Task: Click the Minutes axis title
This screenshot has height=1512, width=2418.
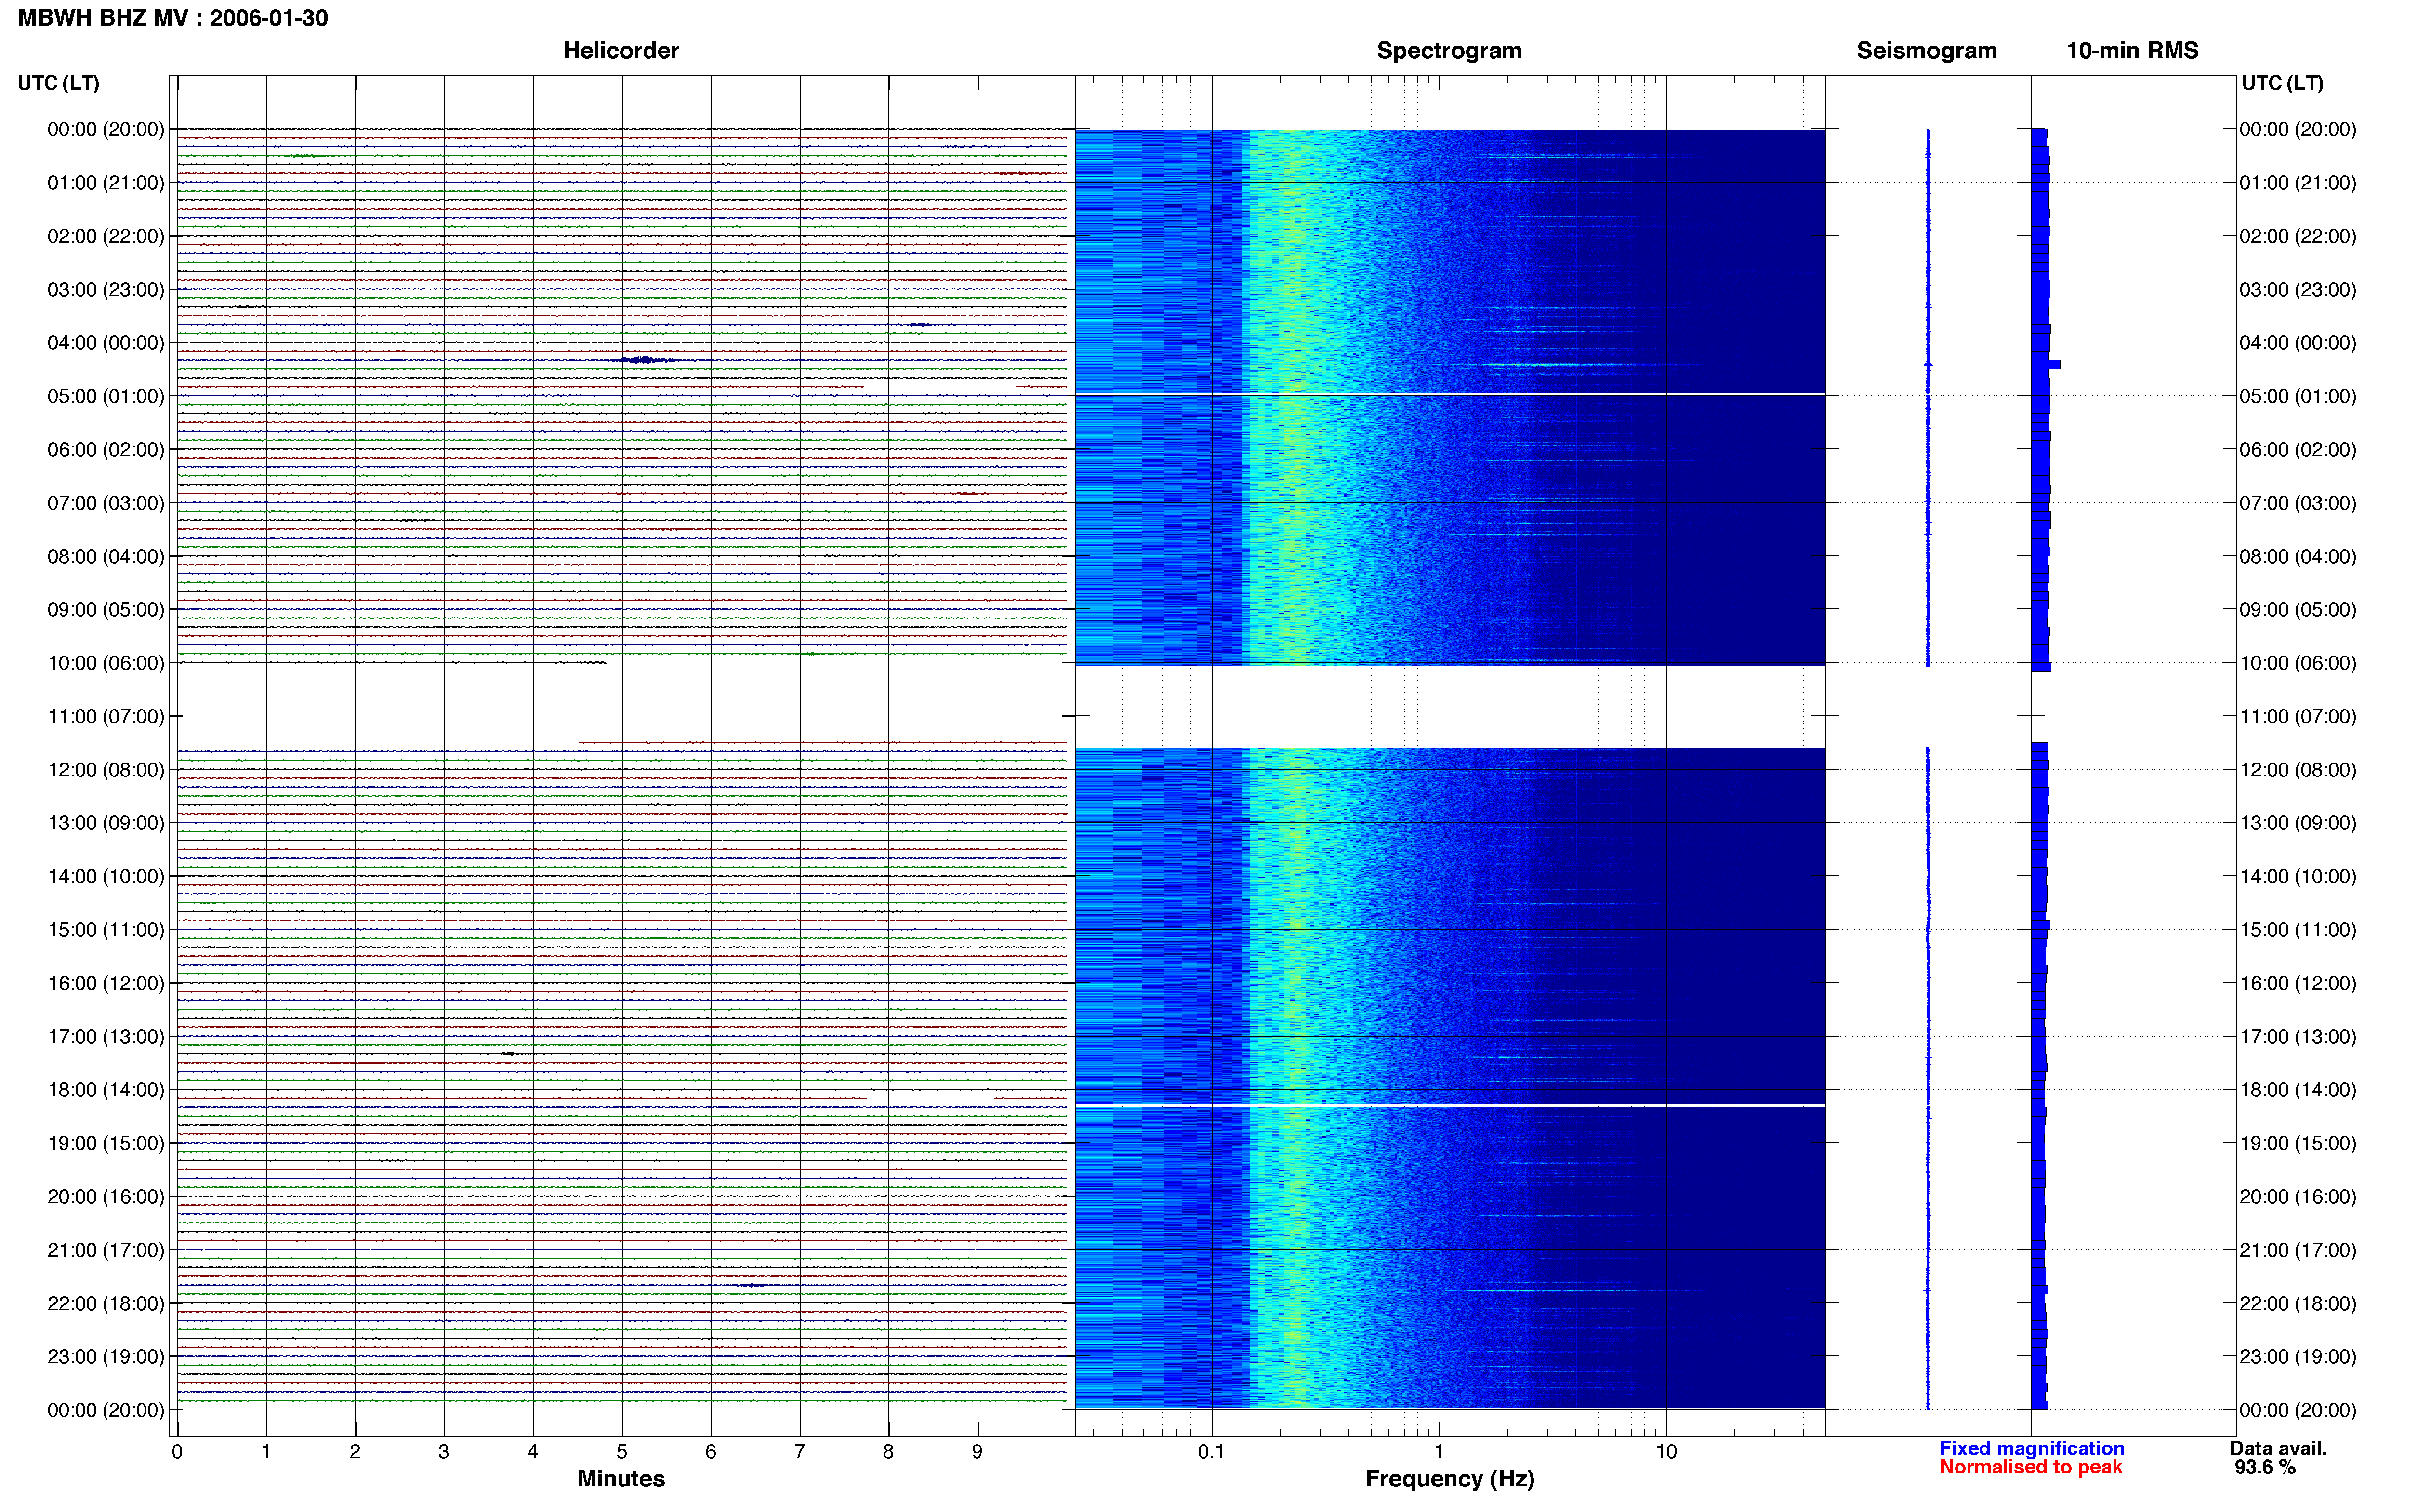Action: tap(621, 1479)
